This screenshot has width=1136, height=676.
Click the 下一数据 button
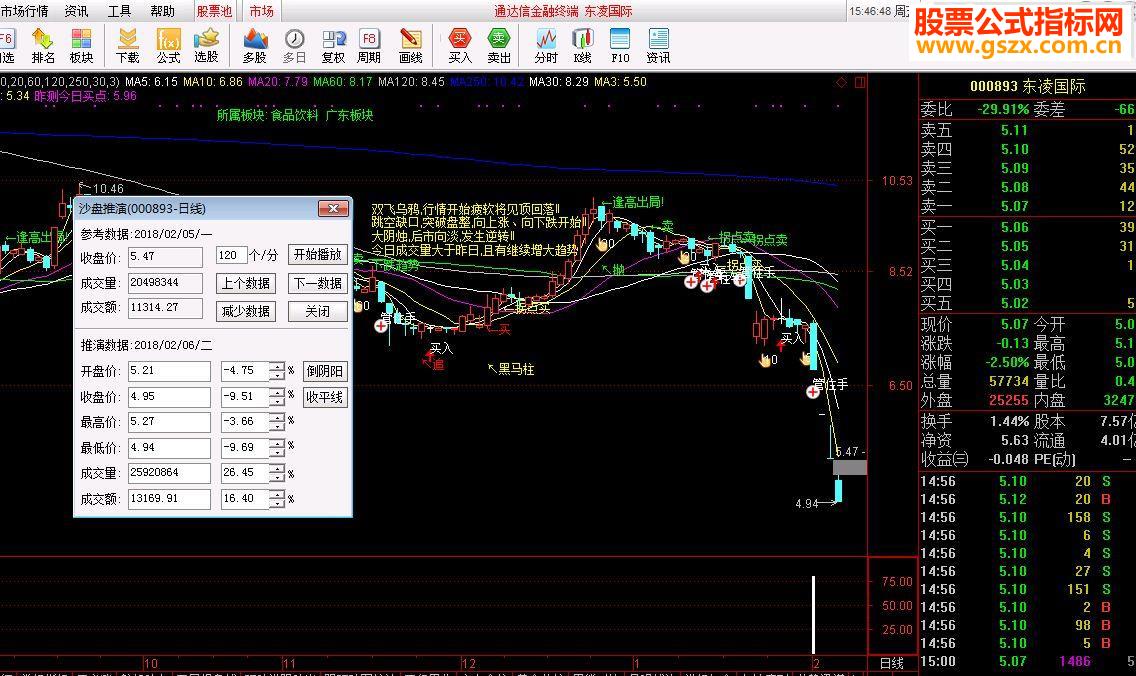(x=317, y=283)
